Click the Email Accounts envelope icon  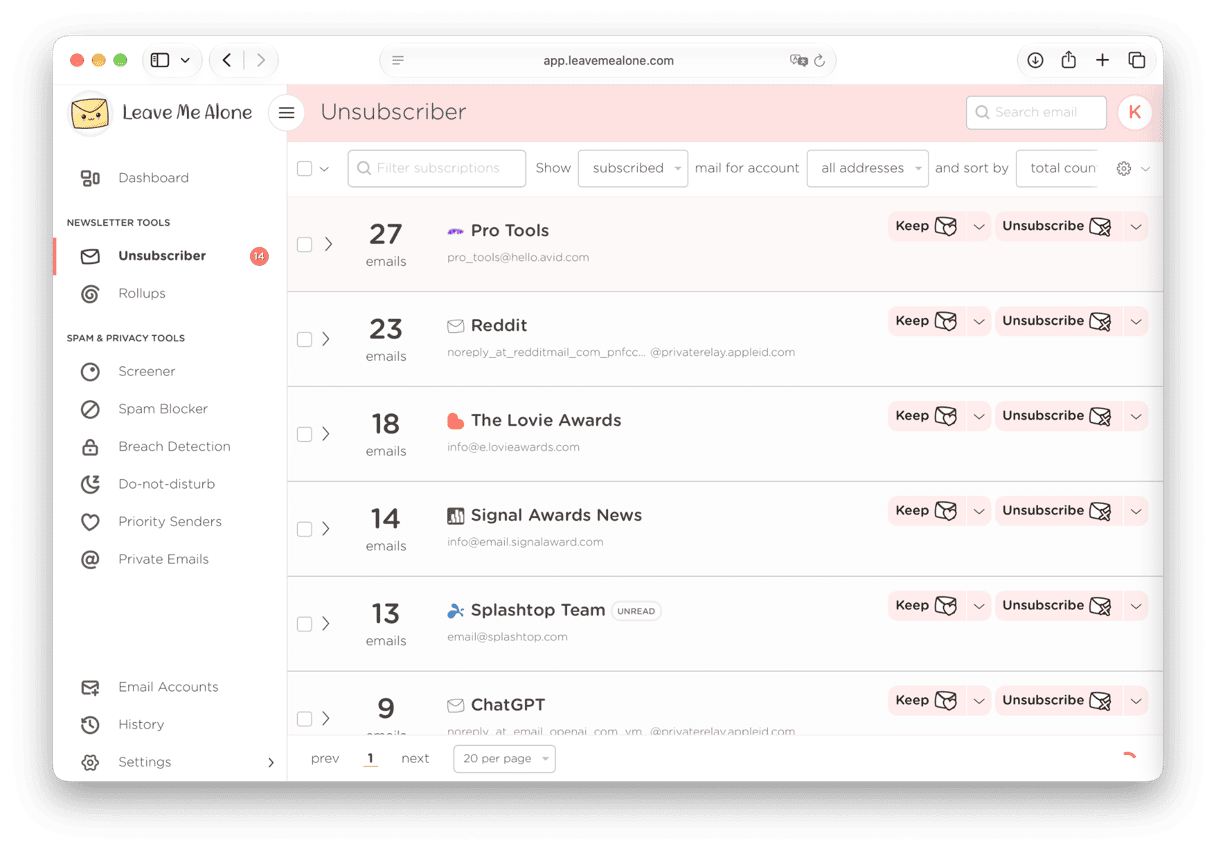click(x=90, y=687)
